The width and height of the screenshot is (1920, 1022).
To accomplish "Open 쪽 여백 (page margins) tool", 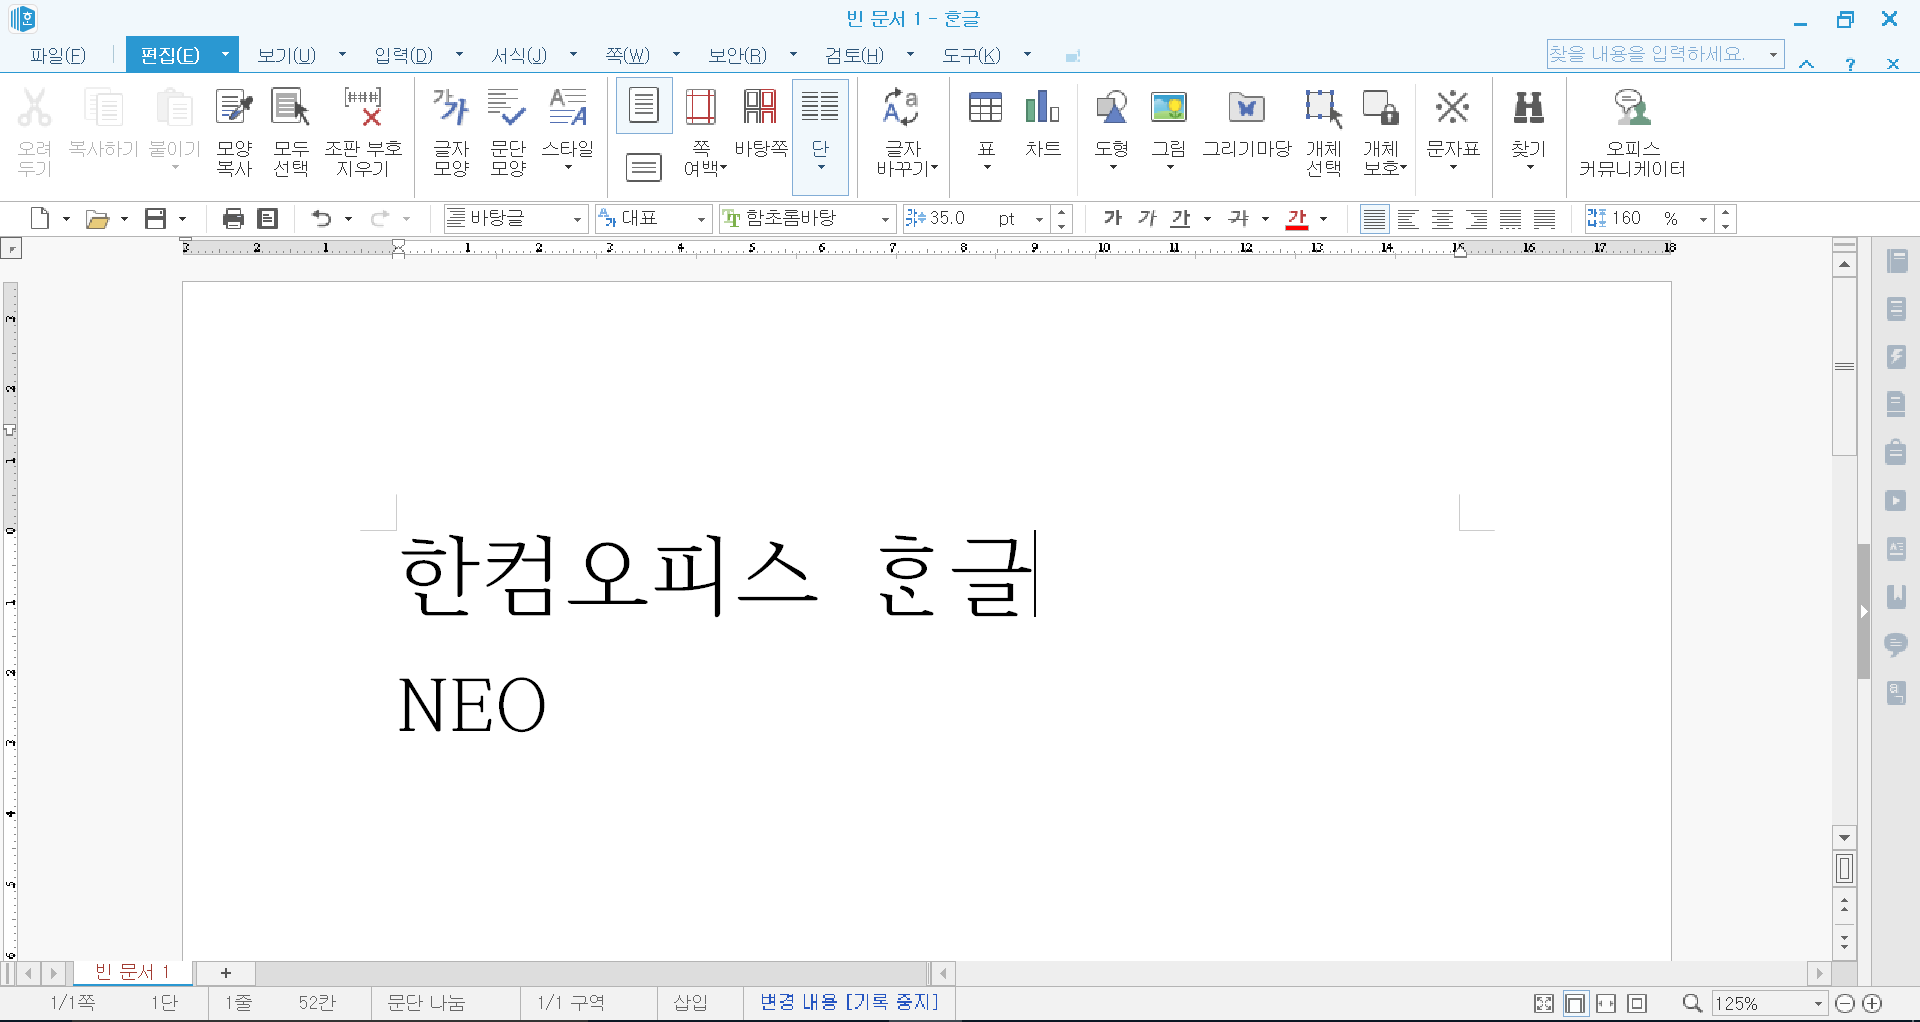I will [702, 132].
